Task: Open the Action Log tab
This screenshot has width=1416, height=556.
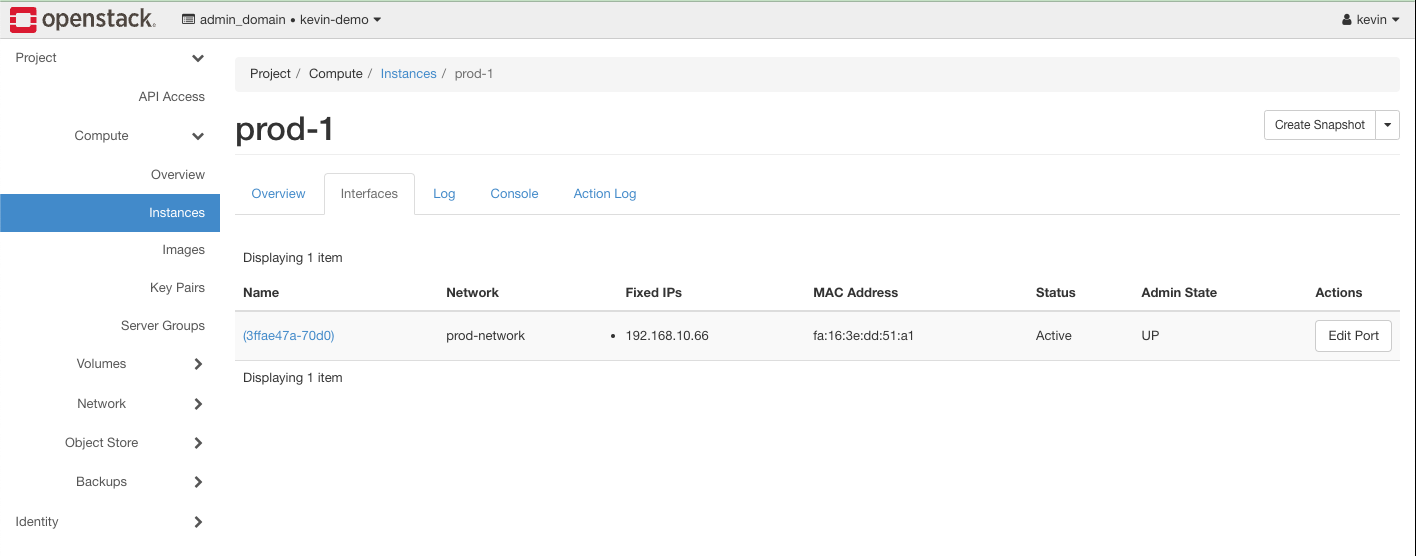Action: [604, 194]
